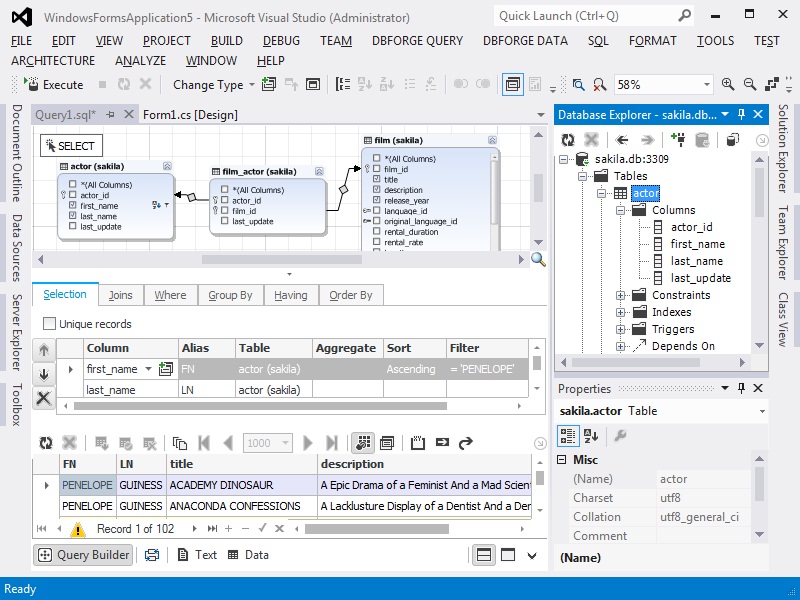Go to the first page of results
Screen dimensions: 800x600
click(204, 443)
